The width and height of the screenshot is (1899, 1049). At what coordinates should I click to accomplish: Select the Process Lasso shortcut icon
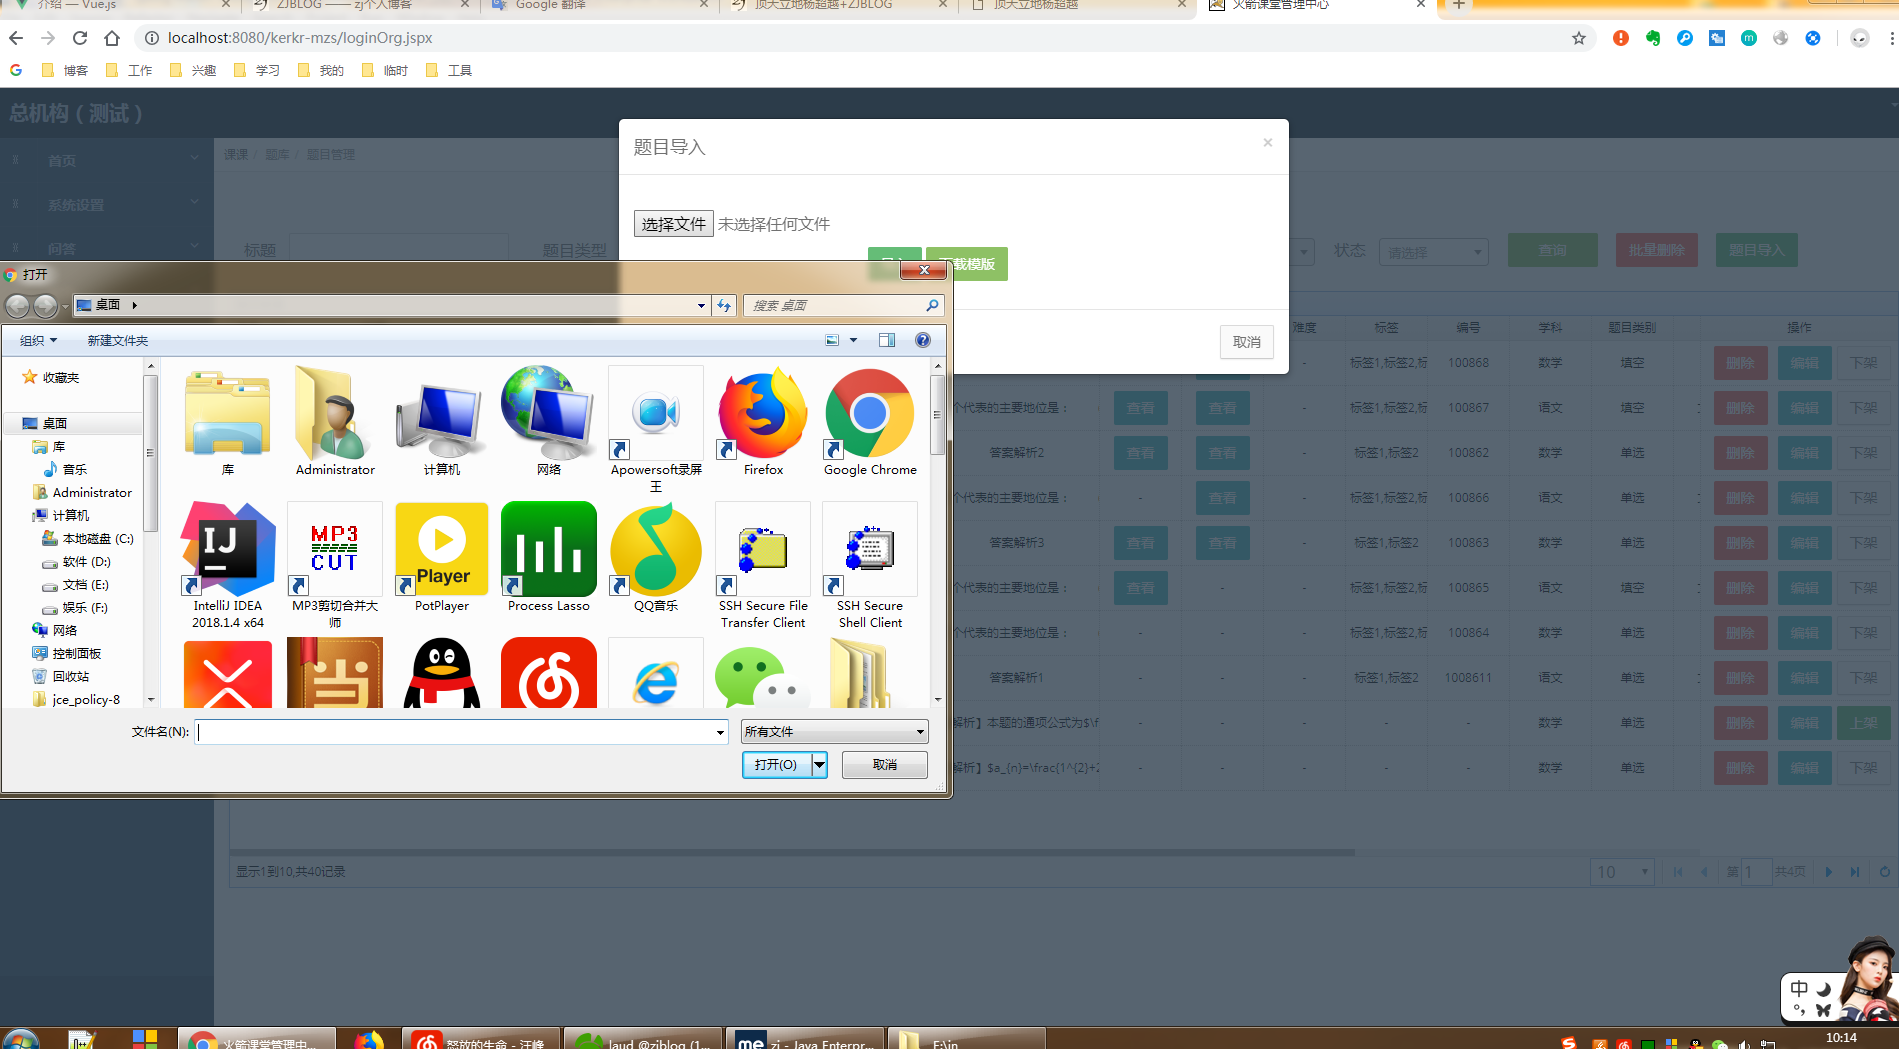[x=548, y=549]
